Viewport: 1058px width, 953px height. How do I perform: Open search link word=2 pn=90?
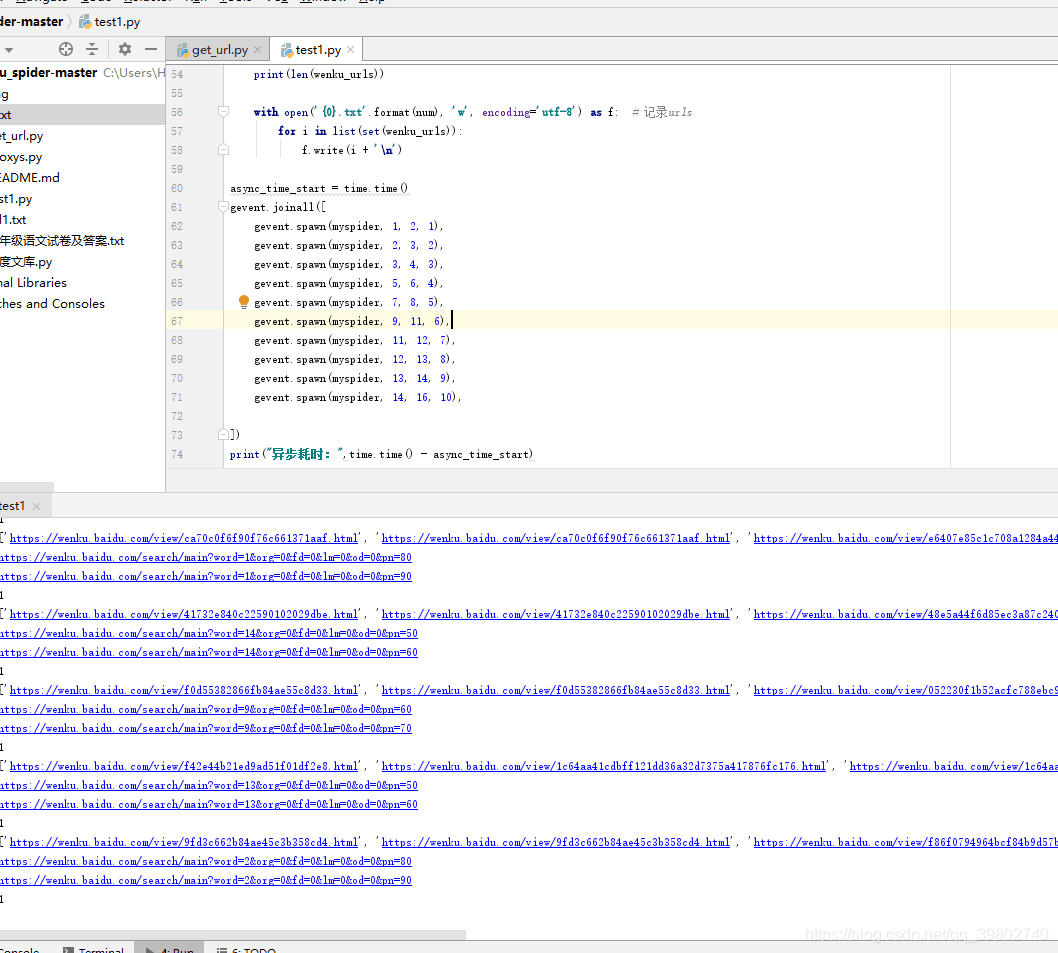(x=206, y=880)
